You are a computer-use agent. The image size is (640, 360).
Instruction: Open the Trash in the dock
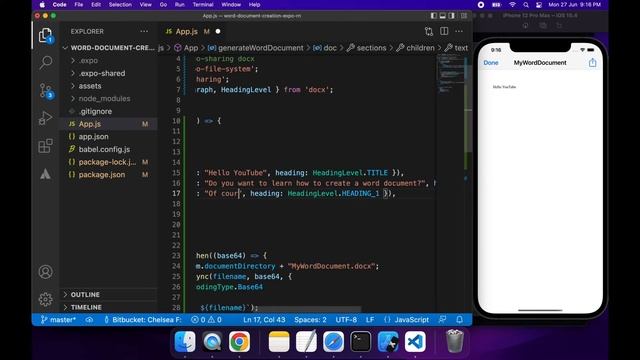coord(455,341)
